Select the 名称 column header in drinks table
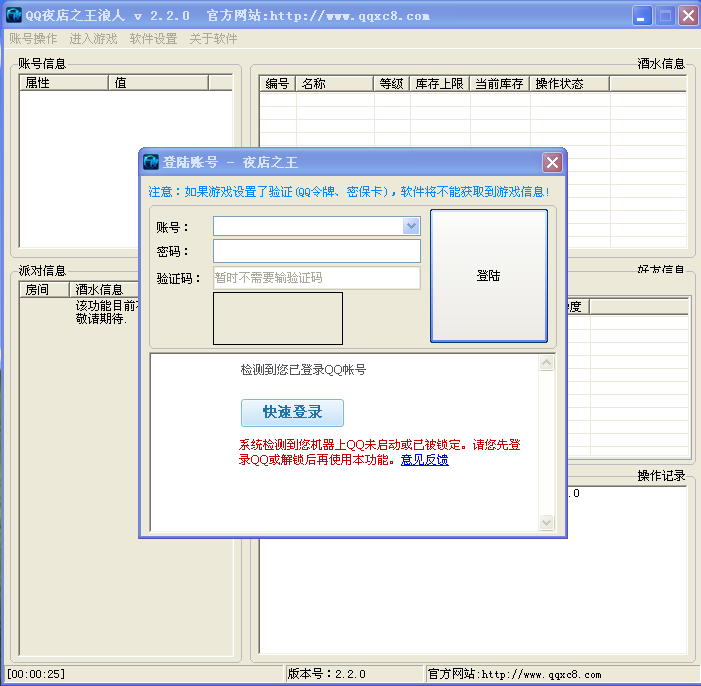 [334, 84]
